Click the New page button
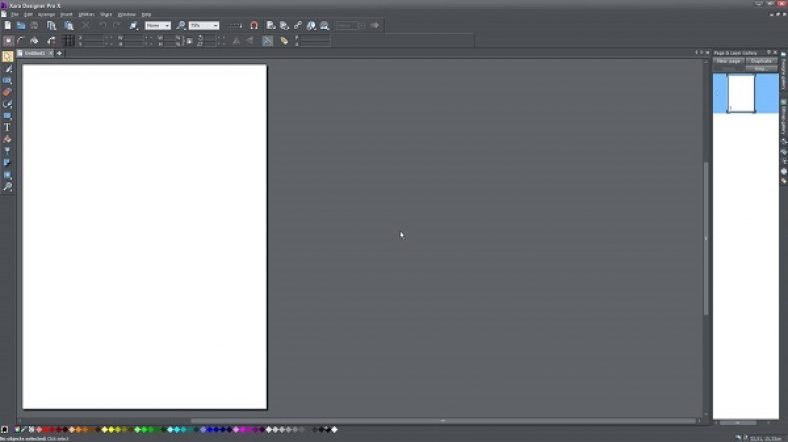The image size is (788, 442). (x=728, y=61)
